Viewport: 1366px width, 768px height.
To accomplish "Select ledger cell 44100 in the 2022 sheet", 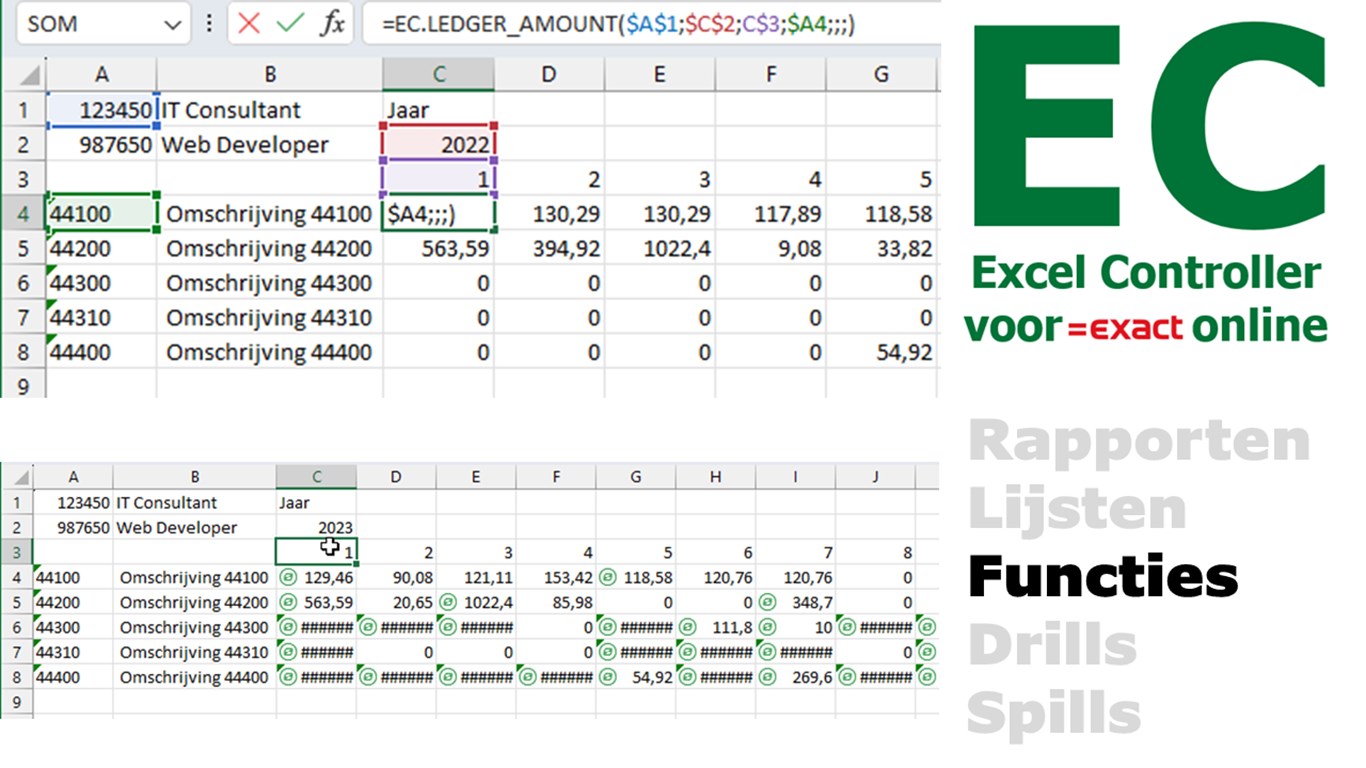I will tap(102, 213).
